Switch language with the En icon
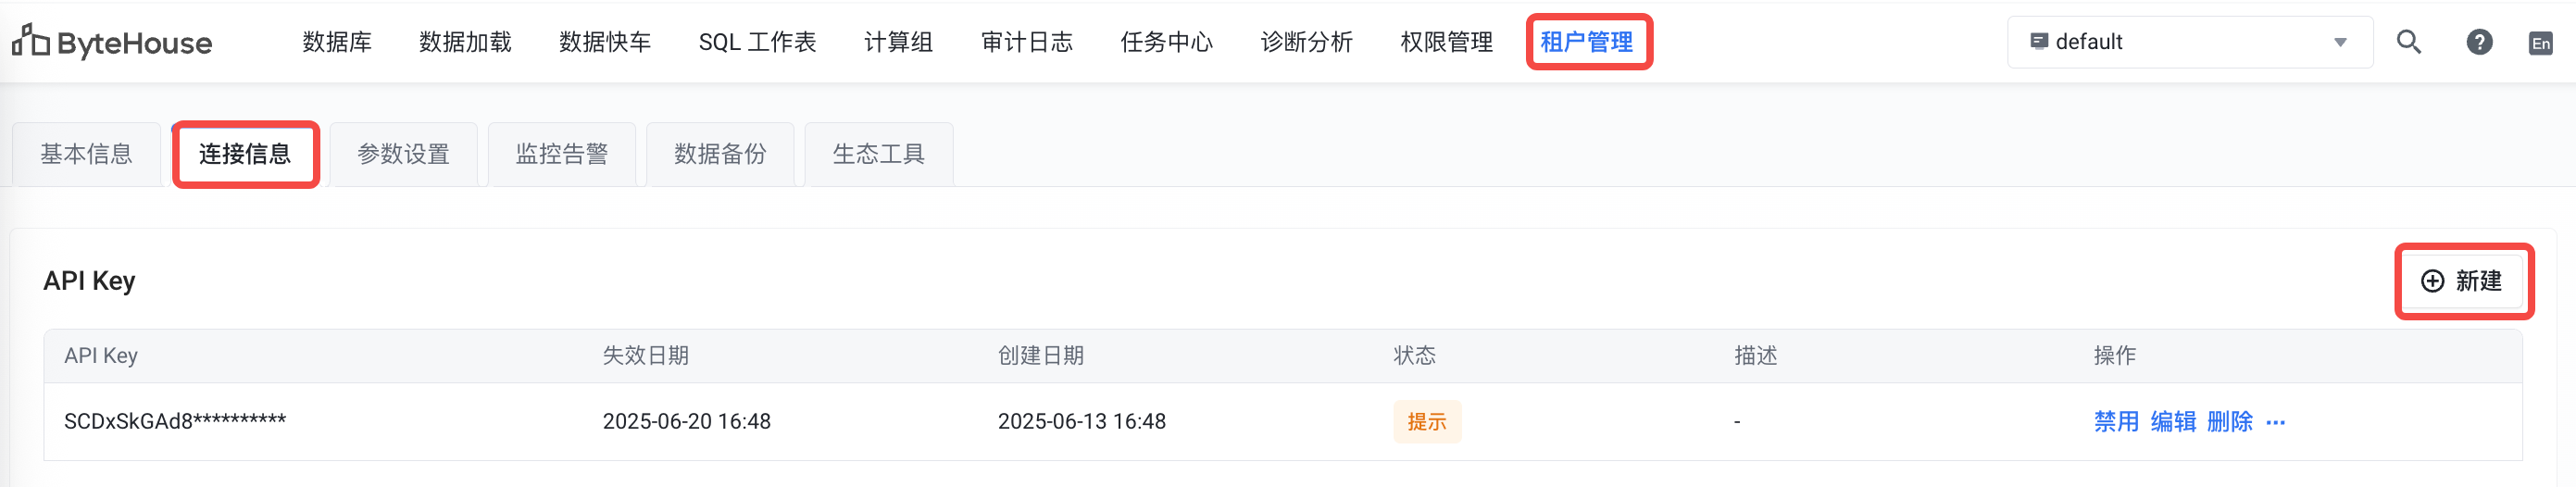The image size is (2576, 487). [x=2540, y=43]
